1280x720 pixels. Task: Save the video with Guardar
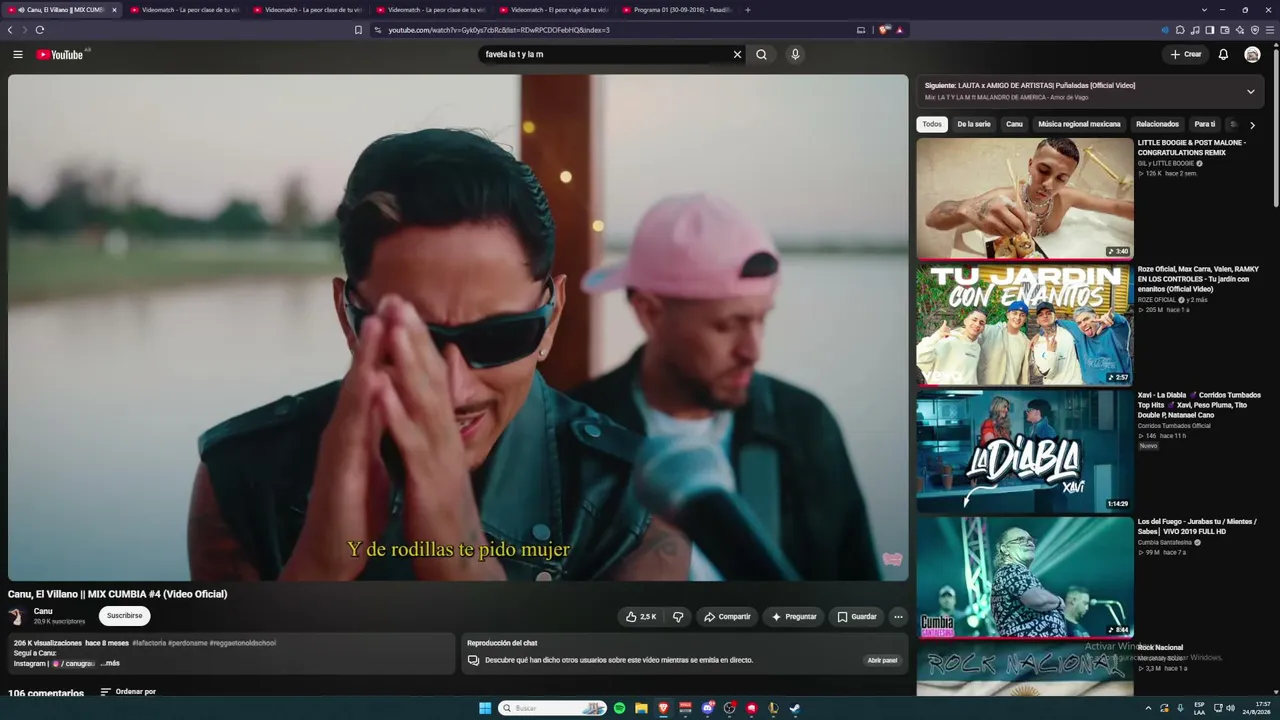coord(857,617)
